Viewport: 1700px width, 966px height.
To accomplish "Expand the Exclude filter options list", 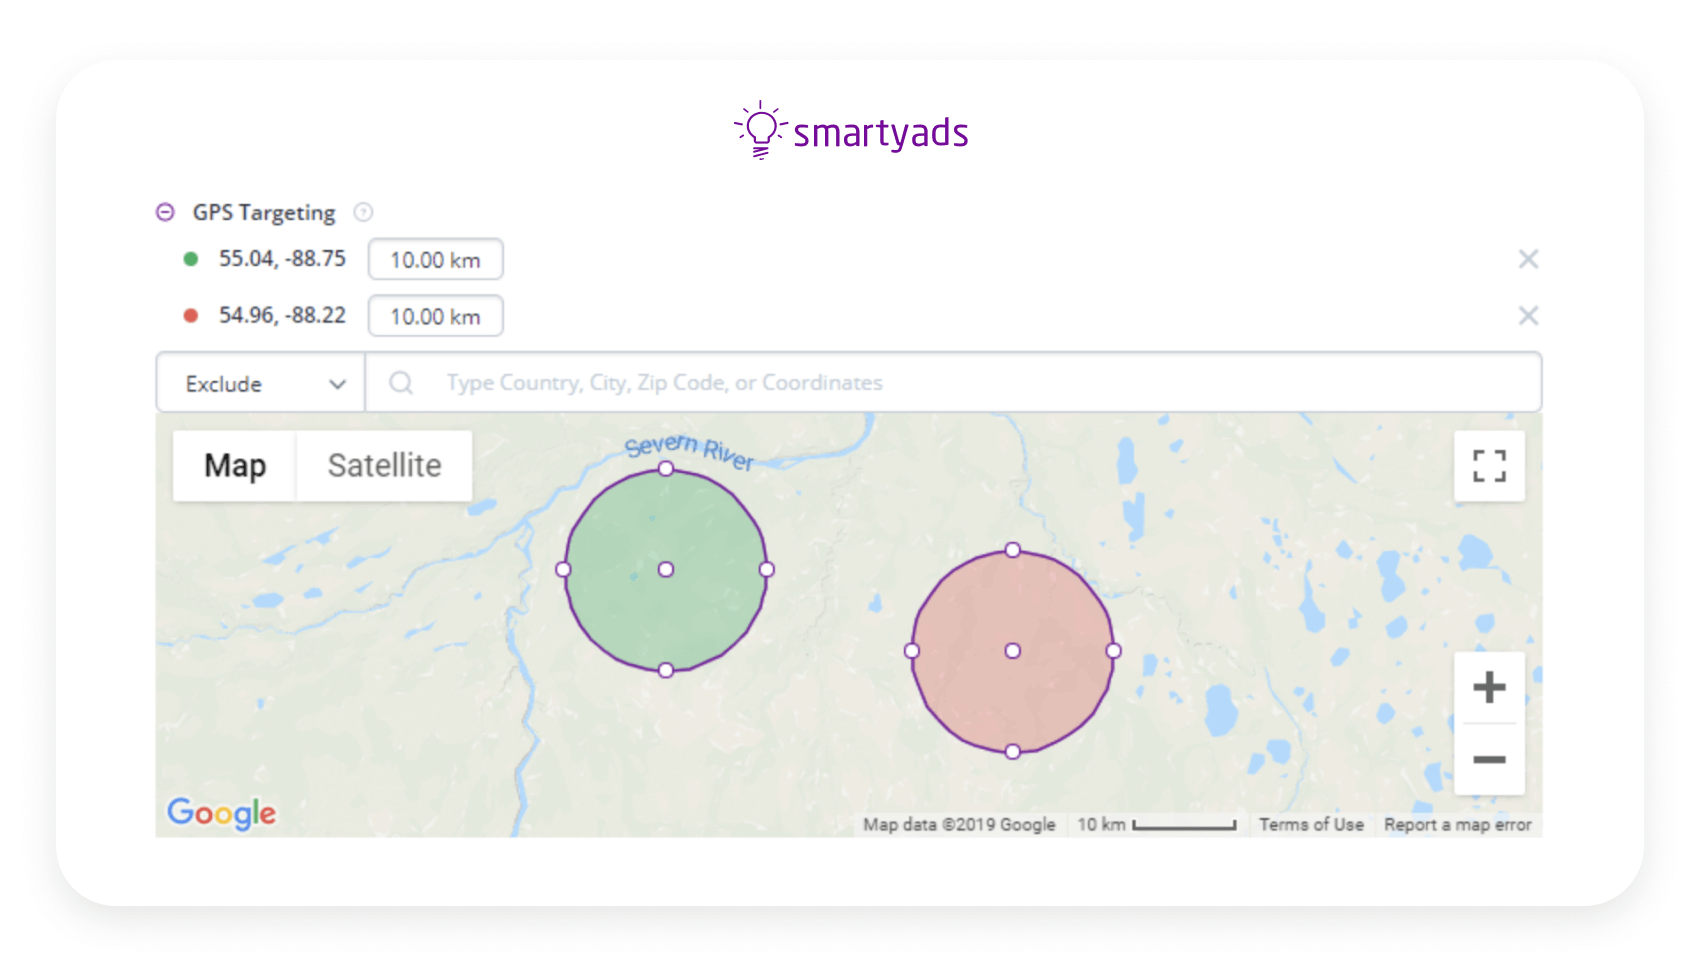I will tap(337, 382).
